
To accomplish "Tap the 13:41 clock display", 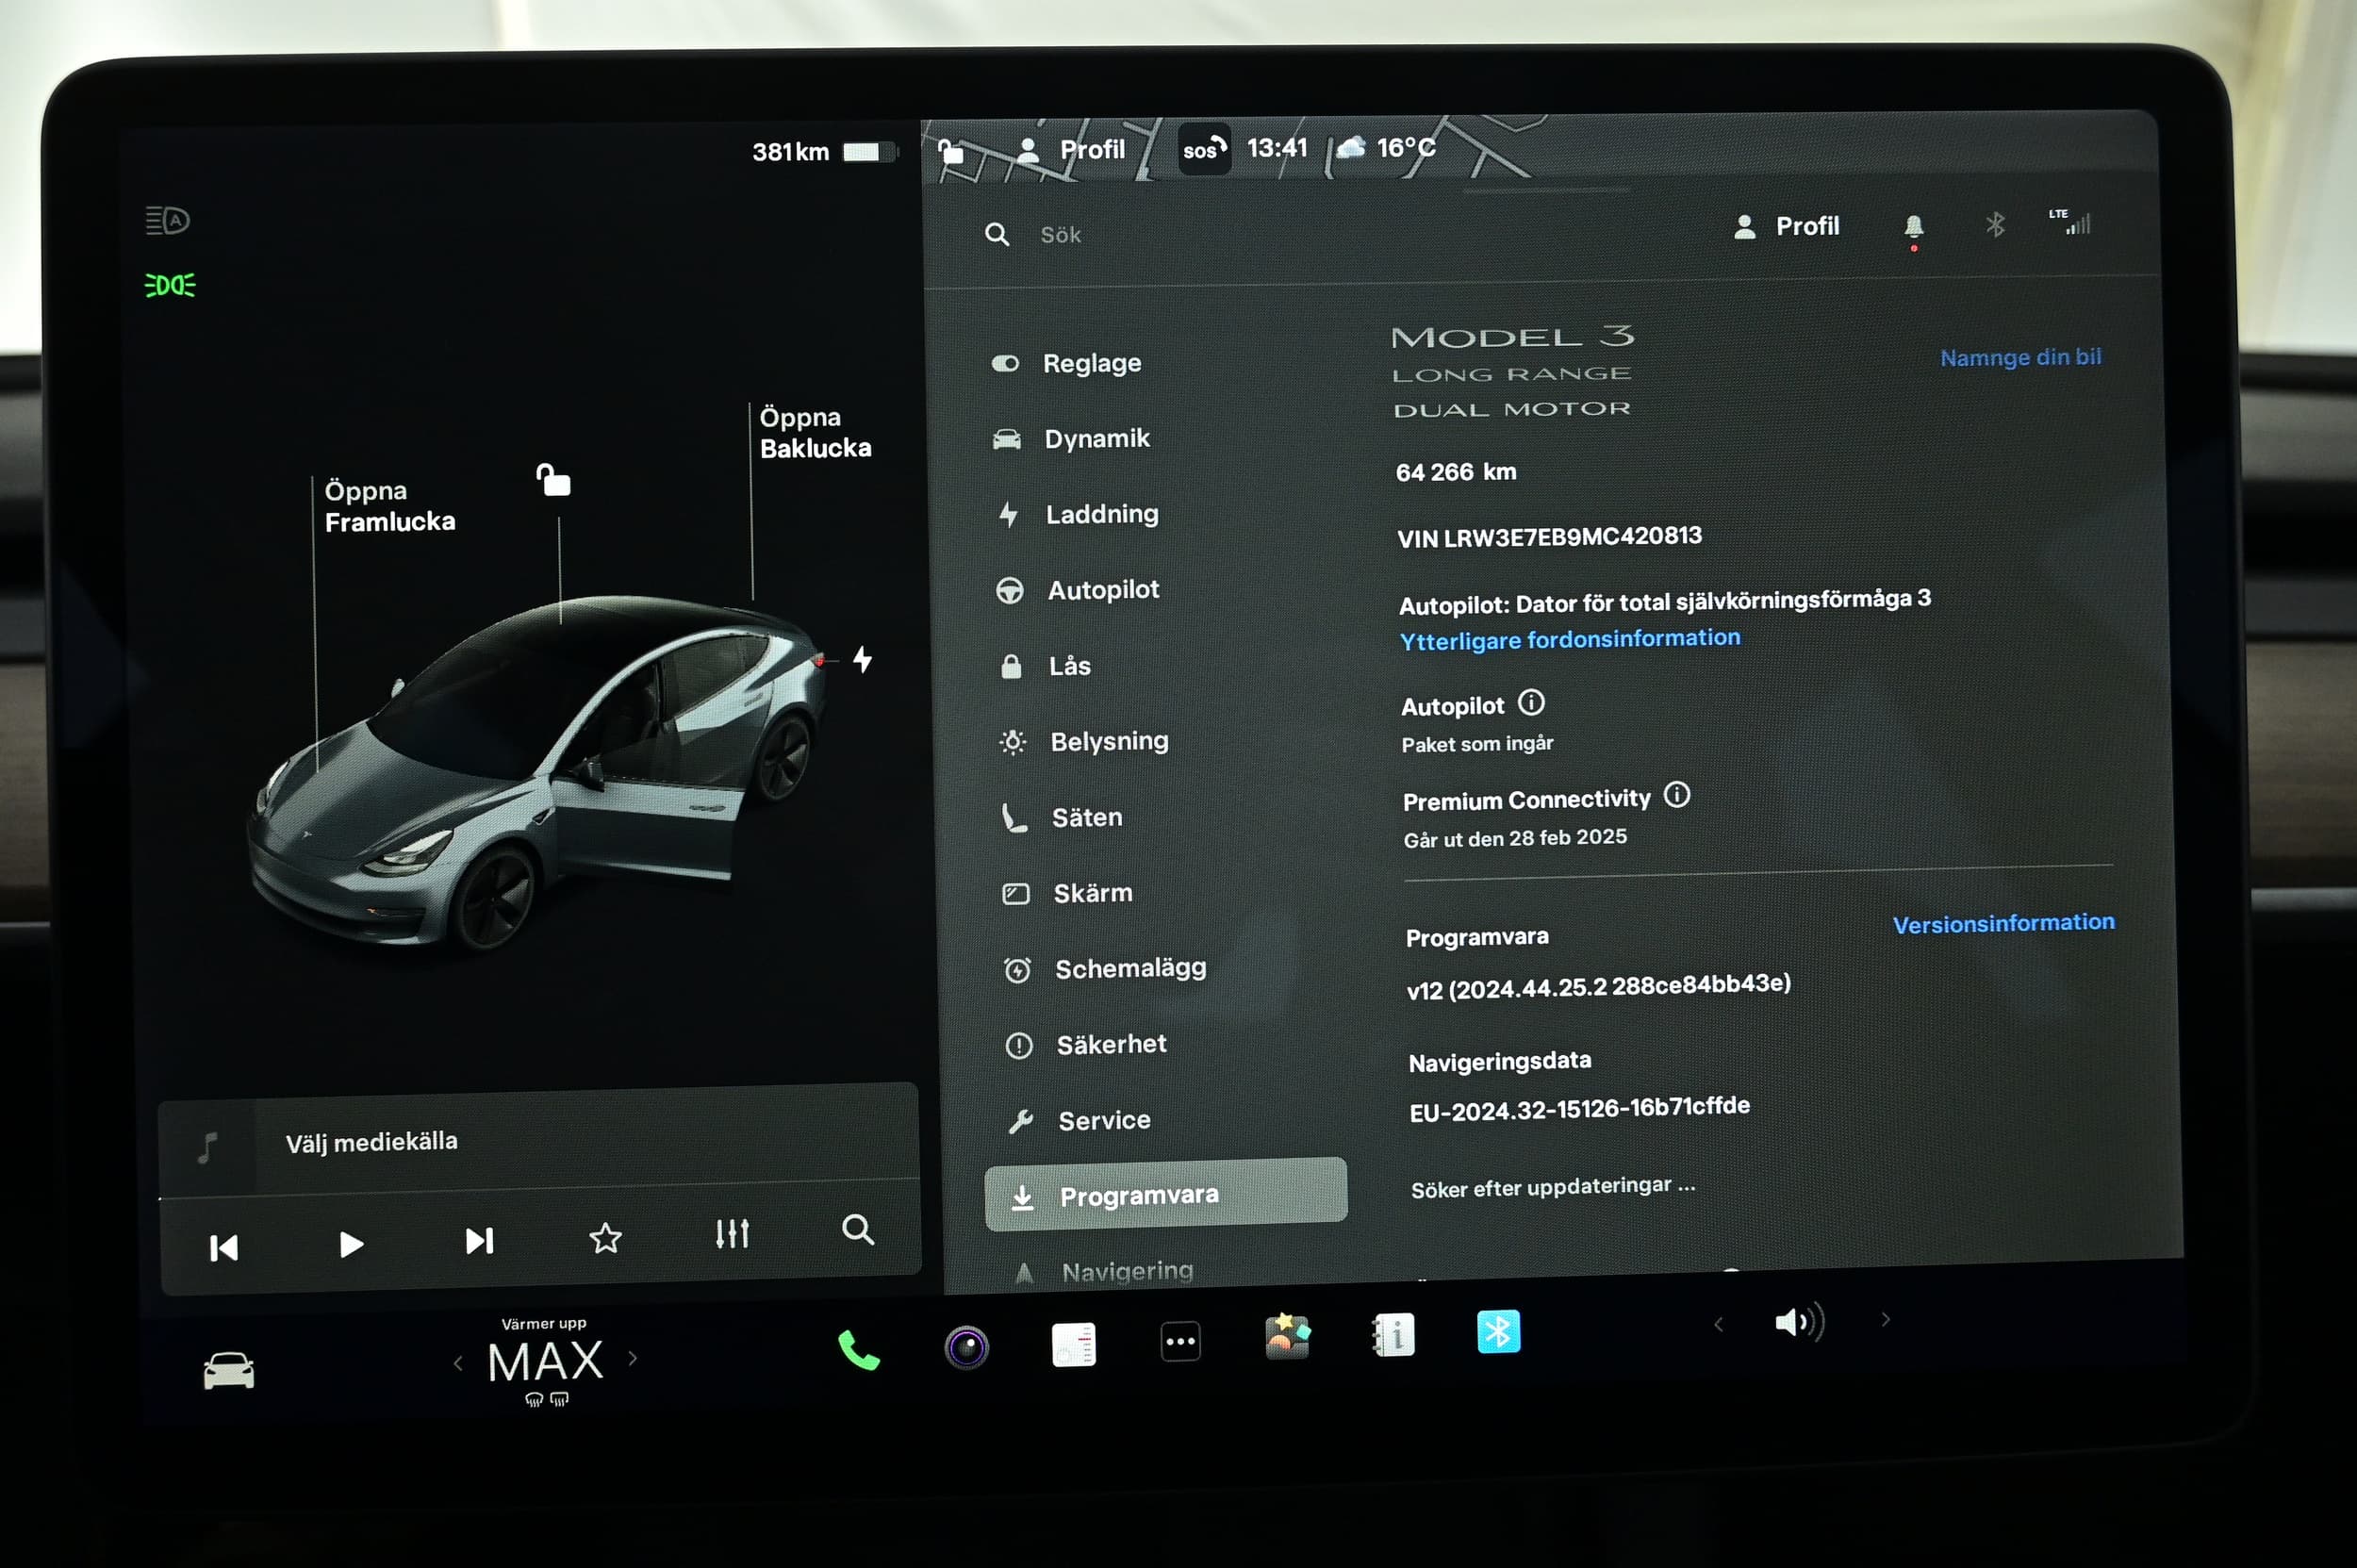I will [1277, 148].
